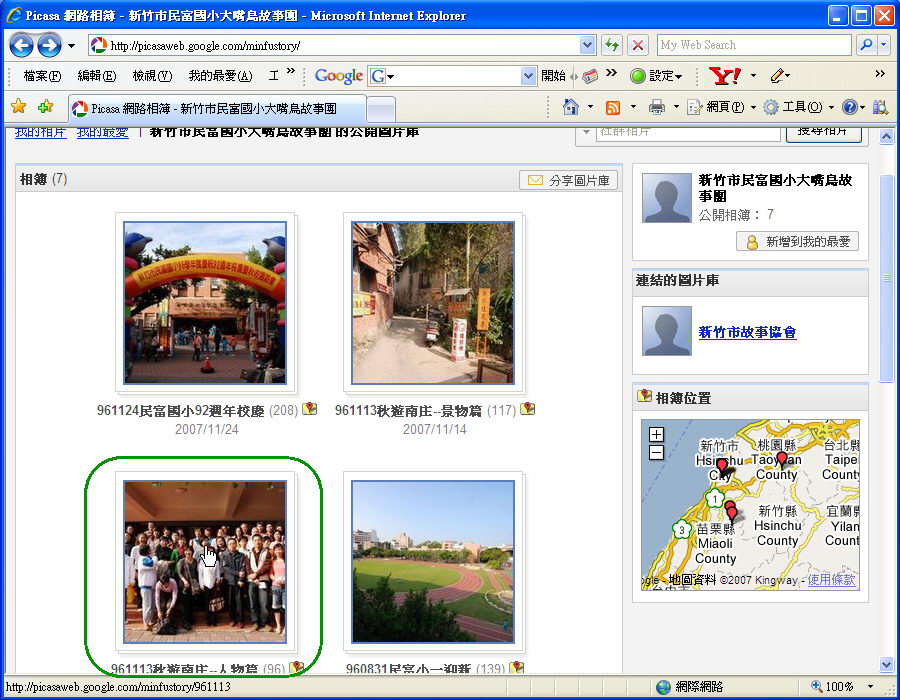
Task: Open the 檢視 (View) menu
Action: pyautogui.click(x=151, y=76)
